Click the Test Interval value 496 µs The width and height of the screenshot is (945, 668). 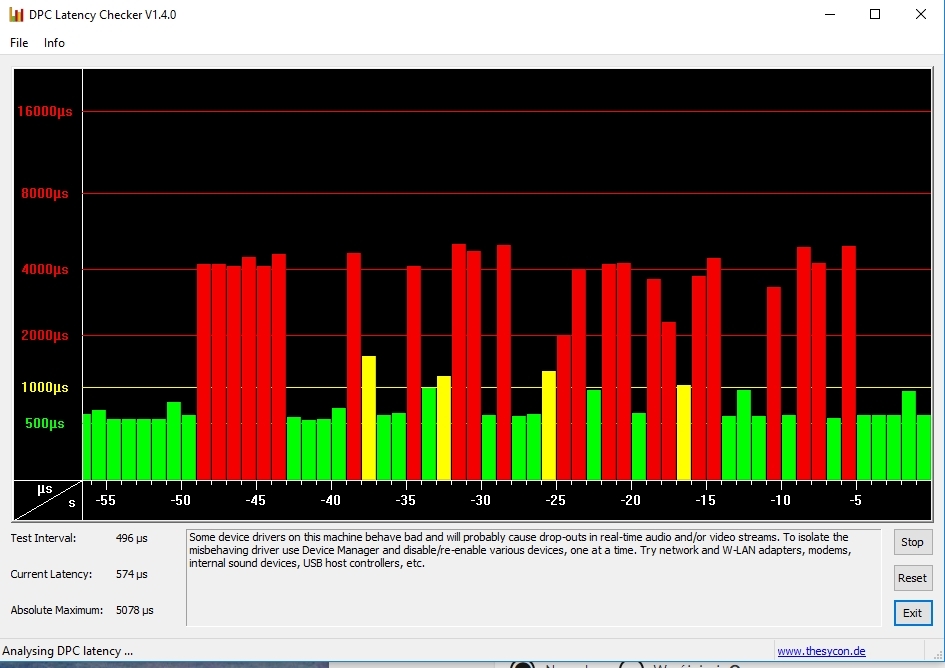(x=131, y=538)
